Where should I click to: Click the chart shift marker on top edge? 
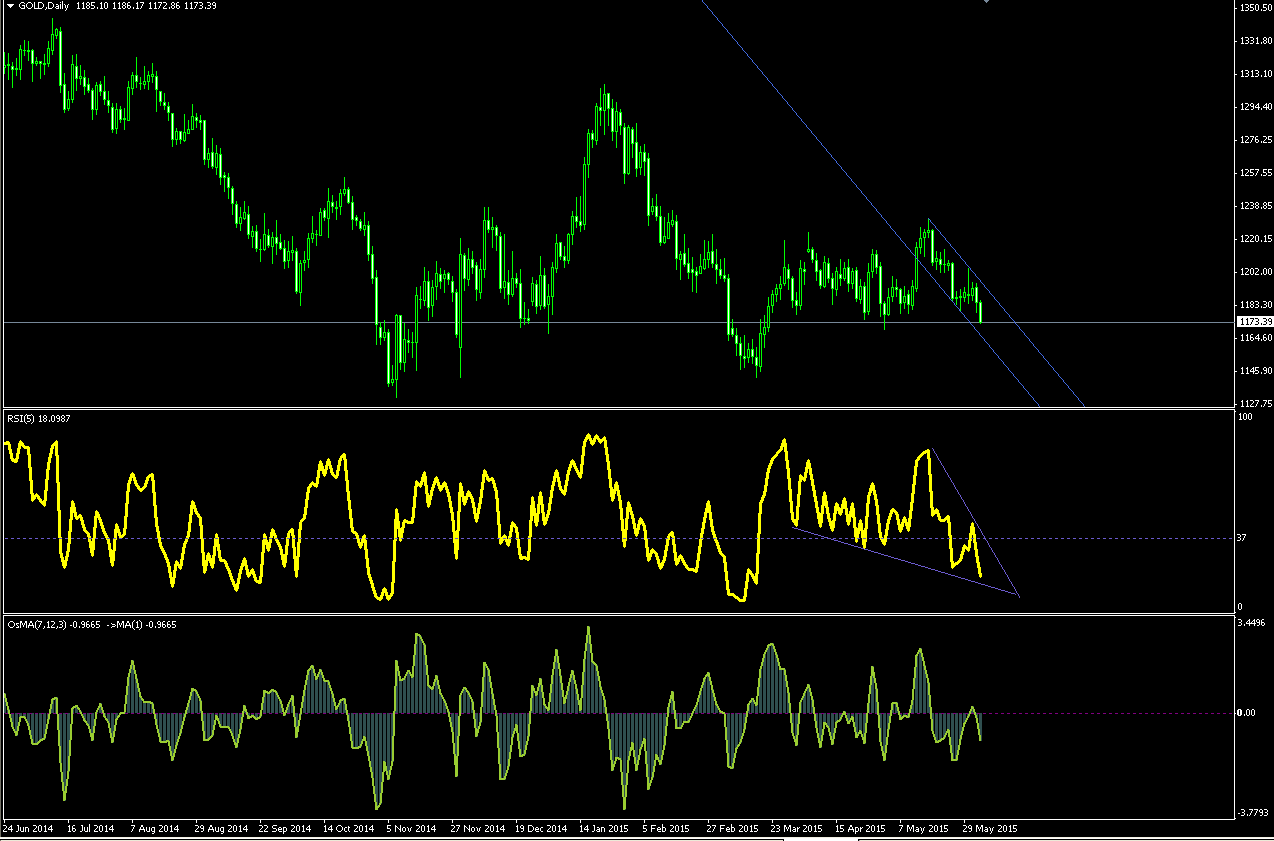986,2
